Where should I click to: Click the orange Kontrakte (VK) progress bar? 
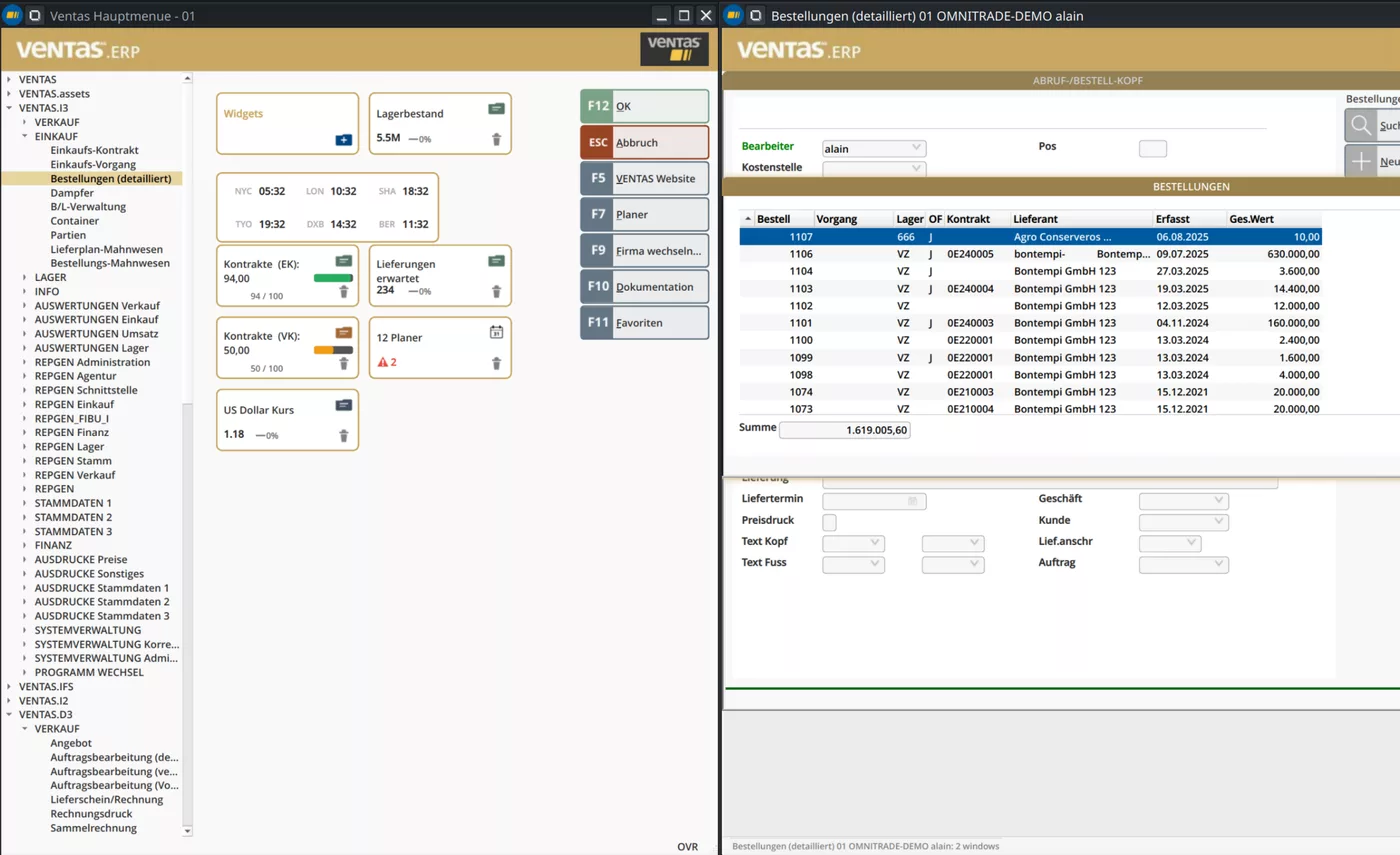[x=334, y=351]
